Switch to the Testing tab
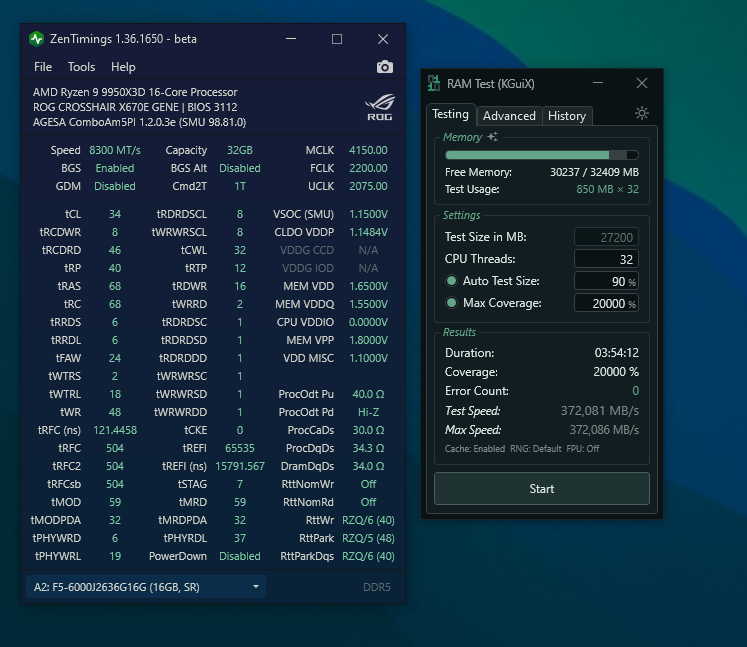The height and width of the screenshot is (647, 747). (450, 114)
